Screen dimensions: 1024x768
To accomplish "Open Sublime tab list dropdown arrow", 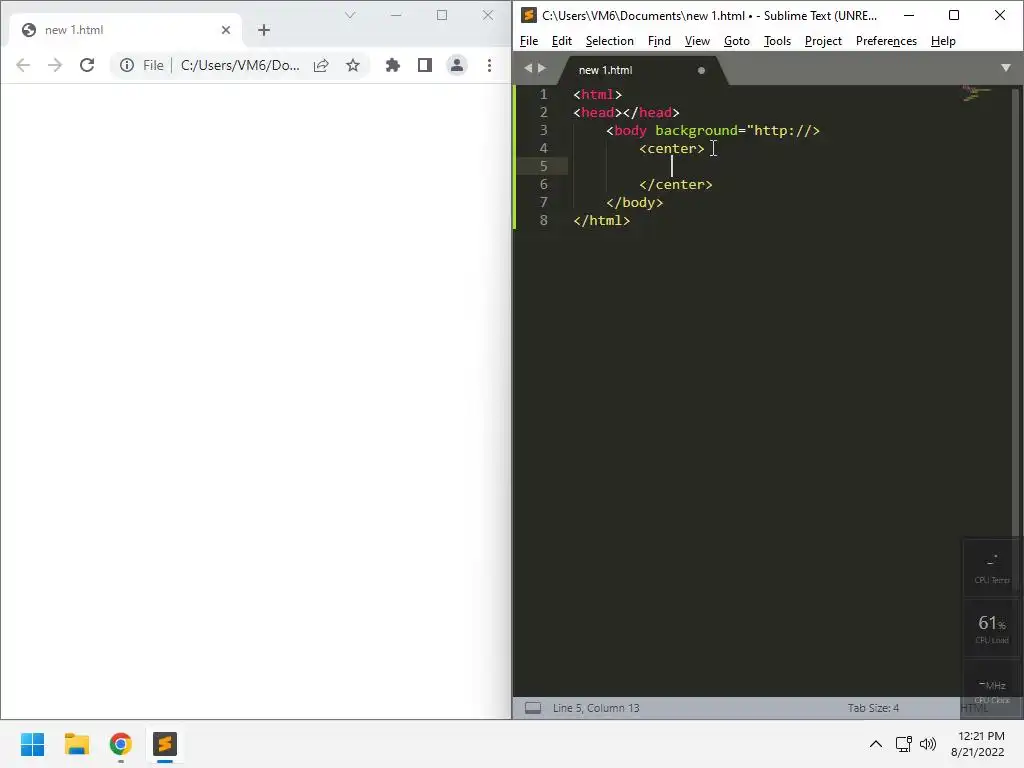I will click(x=1006, y=68).
